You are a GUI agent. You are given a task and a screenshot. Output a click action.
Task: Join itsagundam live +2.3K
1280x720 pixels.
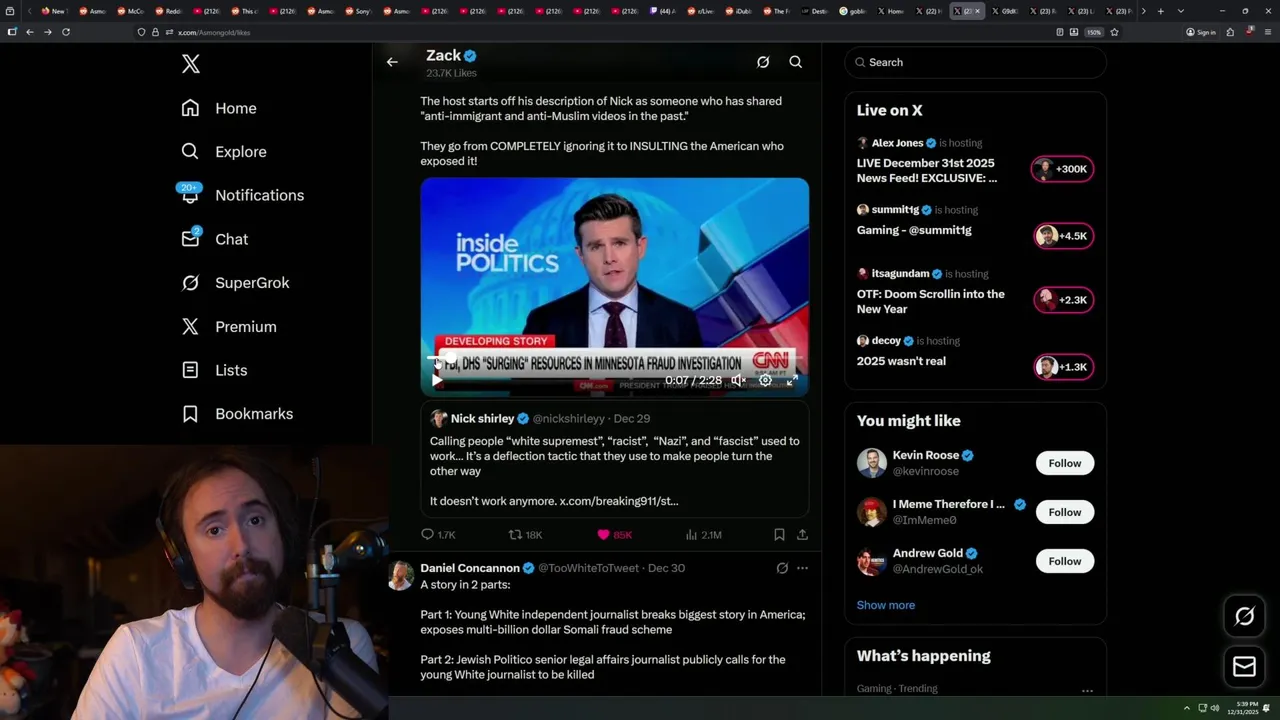pyautogui.click(x=1062, y=300)
